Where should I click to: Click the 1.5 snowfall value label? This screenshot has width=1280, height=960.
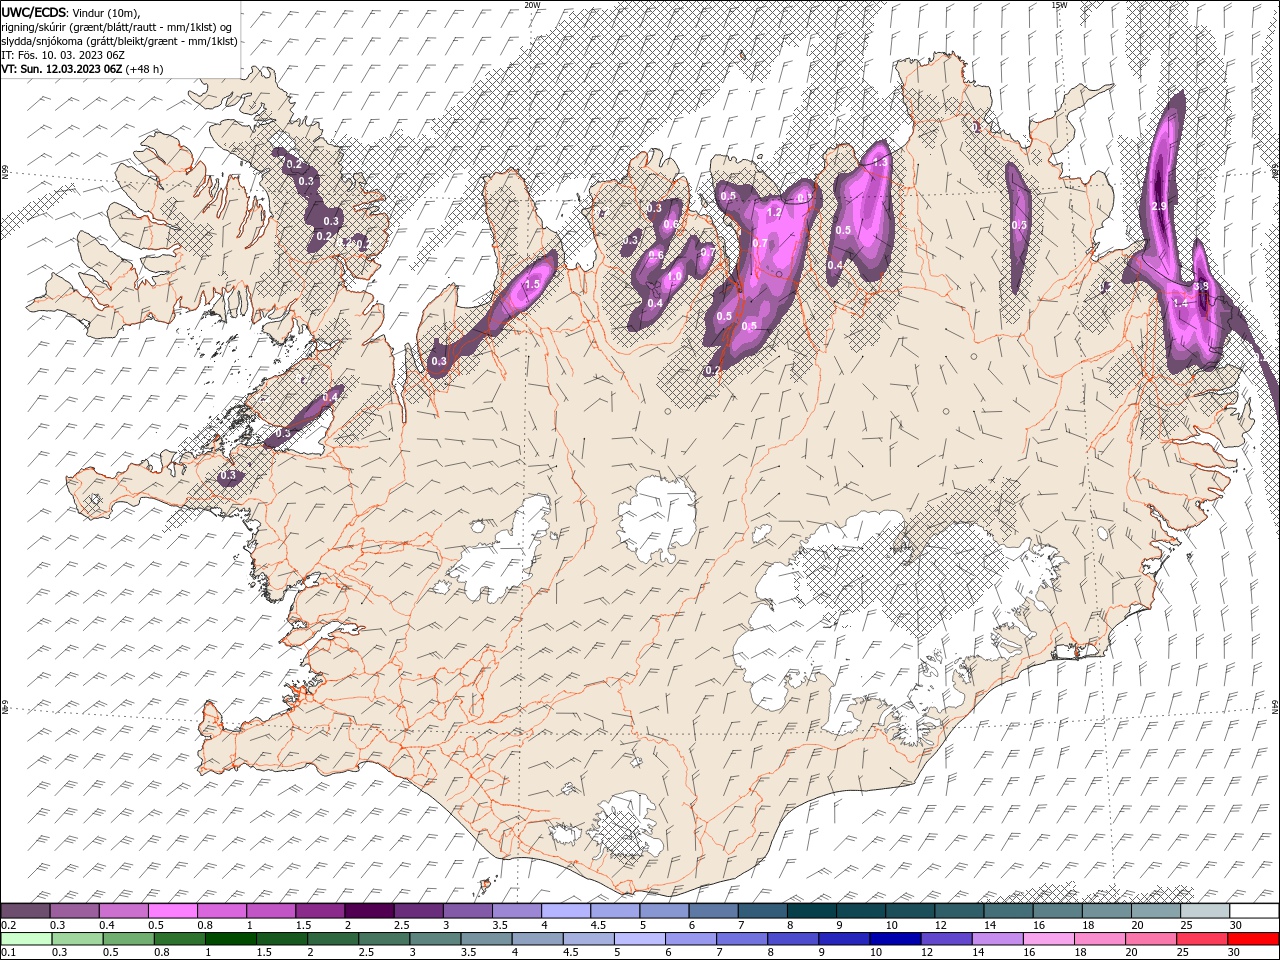pyautogui.click(x=532, y=285)
